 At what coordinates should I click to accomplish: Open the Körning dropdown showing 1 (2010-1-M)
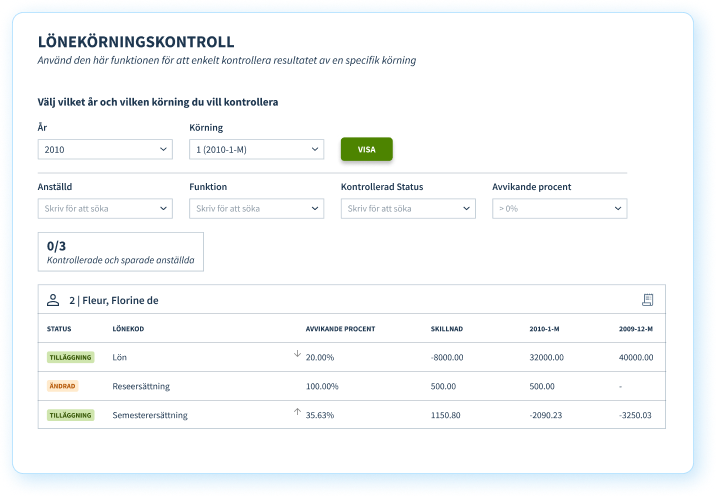[x=257, y=149]
